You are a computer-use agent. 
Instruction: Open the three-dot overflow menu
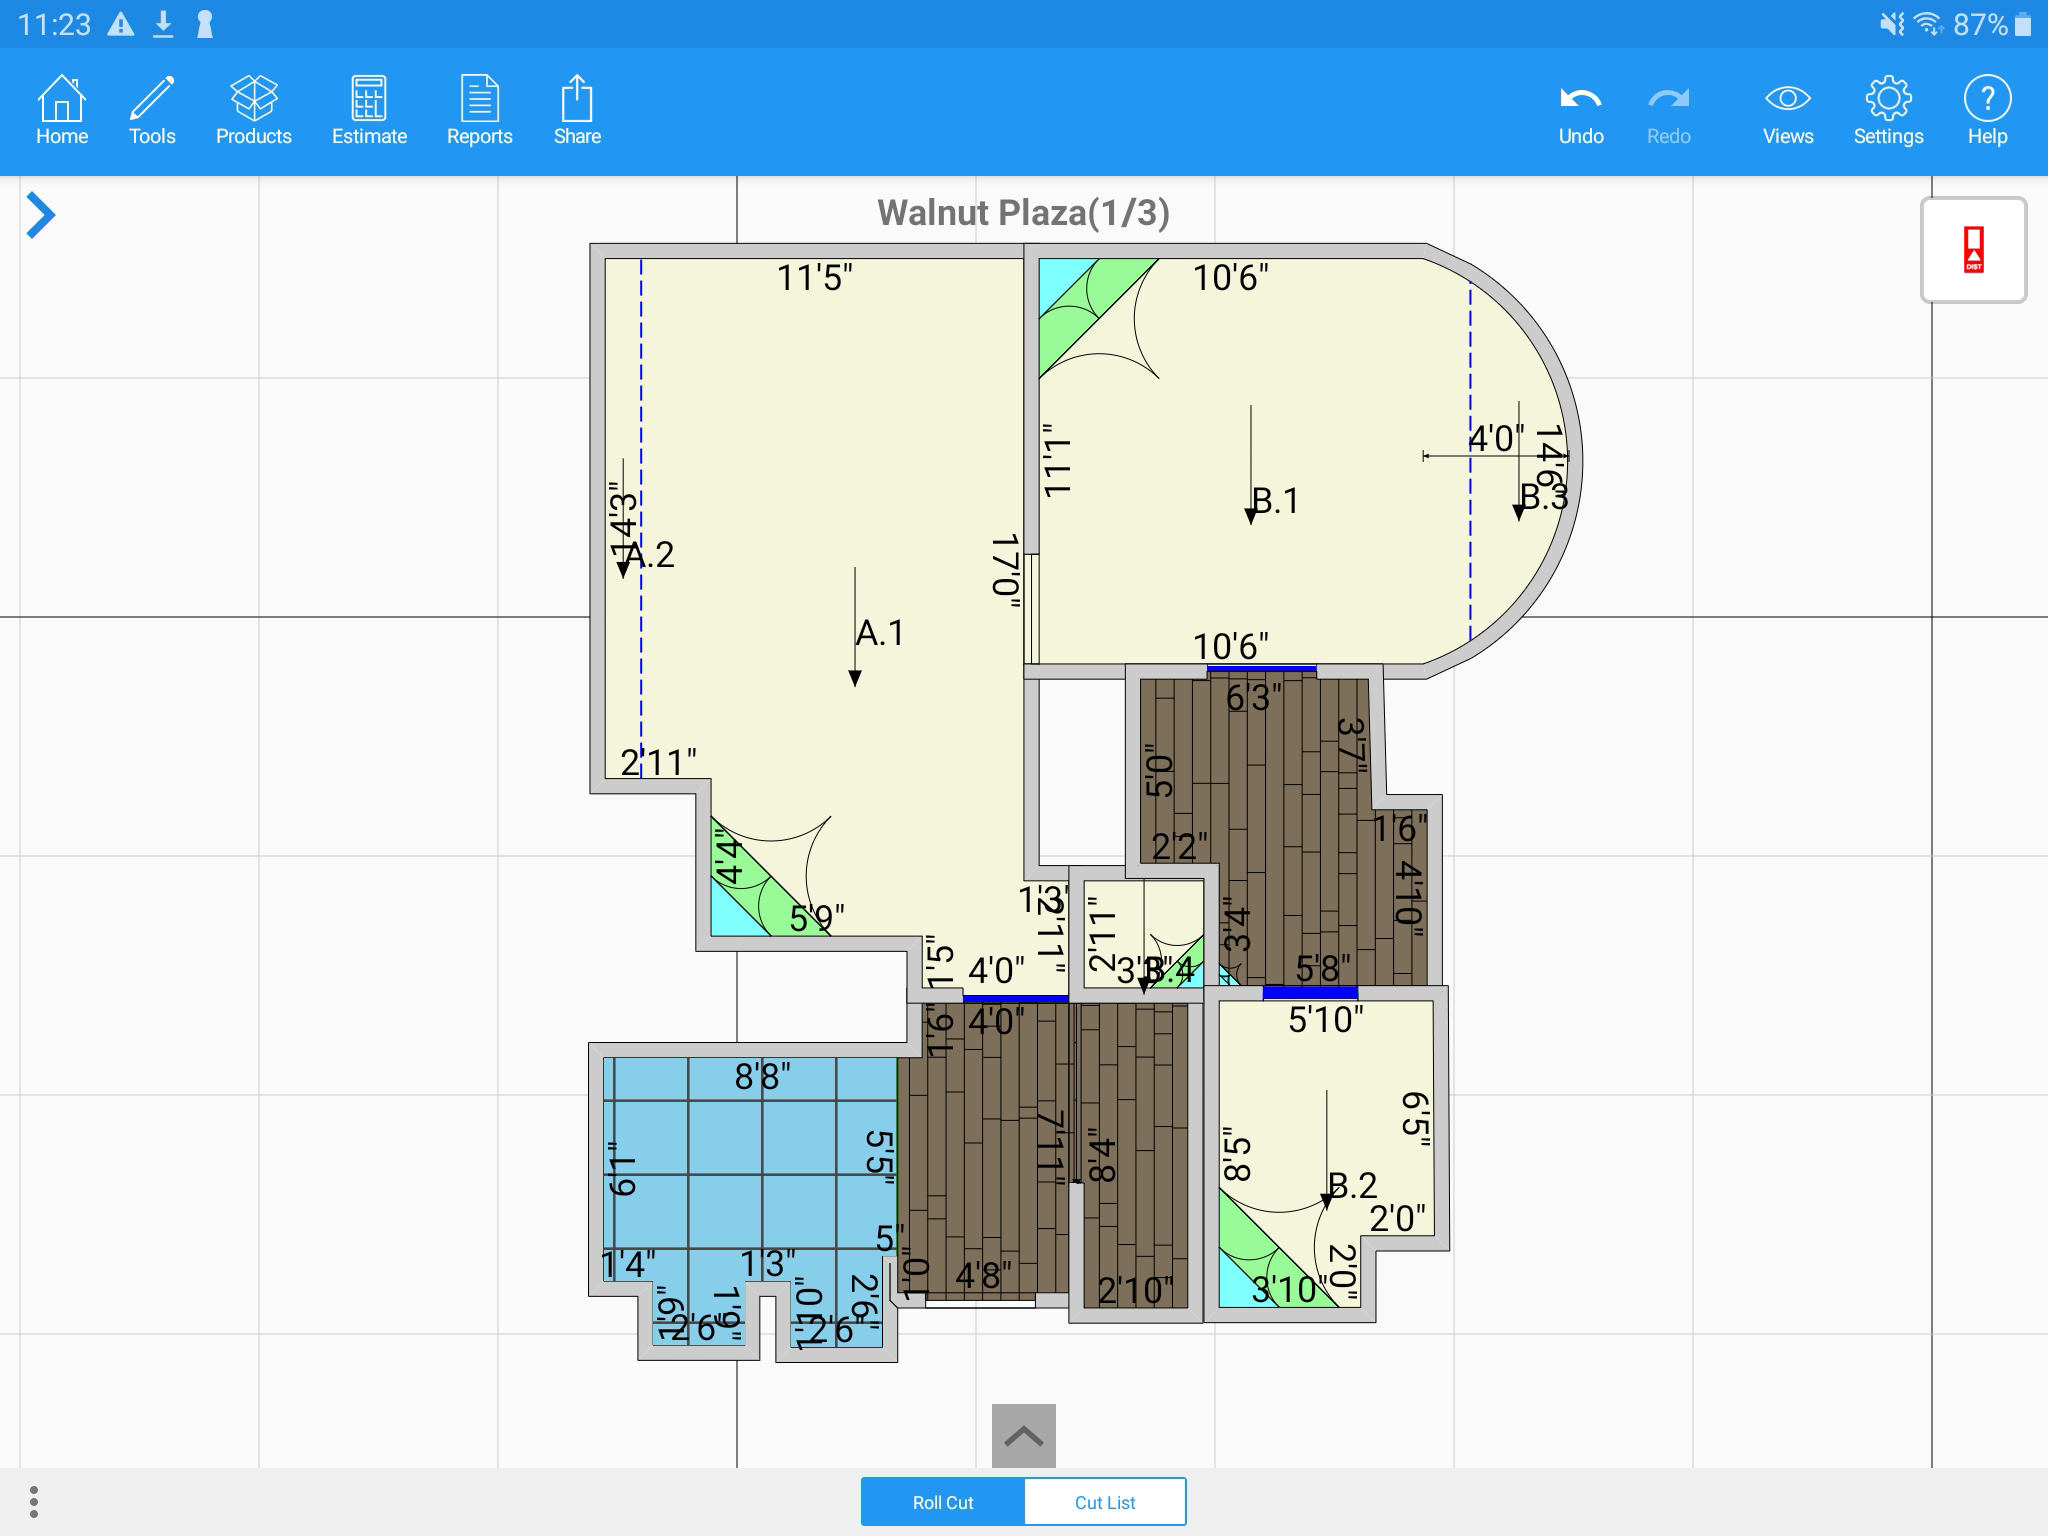tap(34, 1501)
